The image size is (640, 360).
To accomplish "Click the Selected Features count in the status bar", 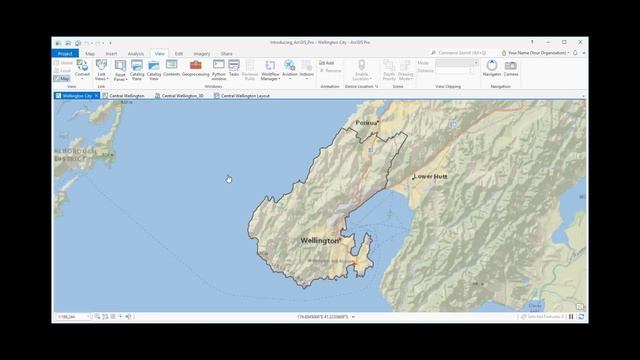I will [542, 316].
